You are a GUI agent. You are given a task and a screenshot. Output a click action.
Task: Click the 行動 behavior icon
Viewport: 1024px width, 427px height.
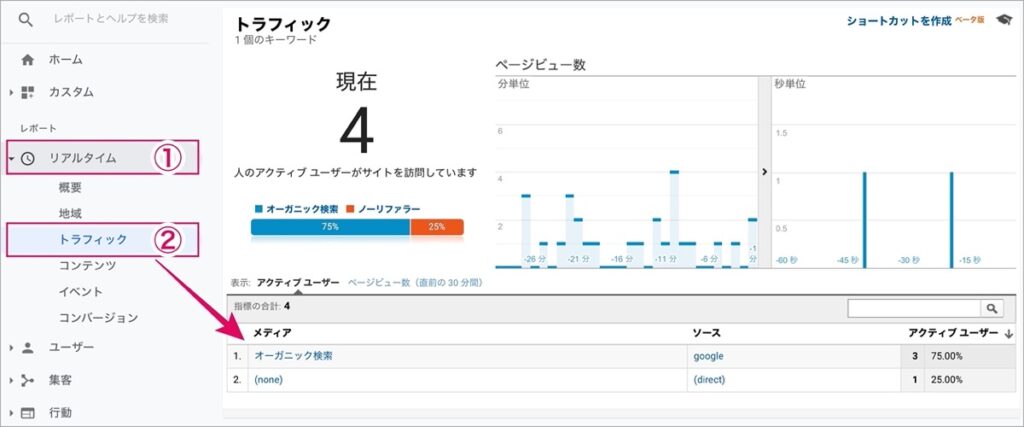[x=27, y=413]
